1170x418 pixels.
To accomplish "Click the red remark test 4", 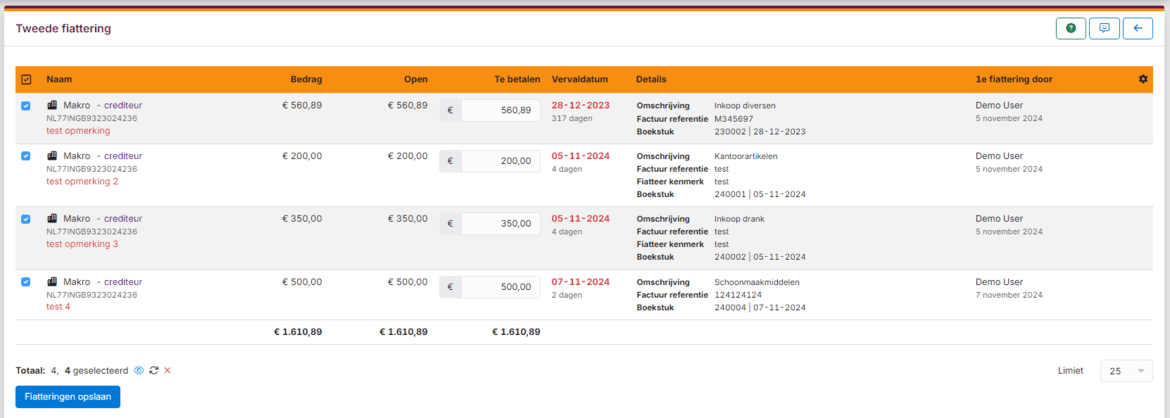I will click(58, 307).
